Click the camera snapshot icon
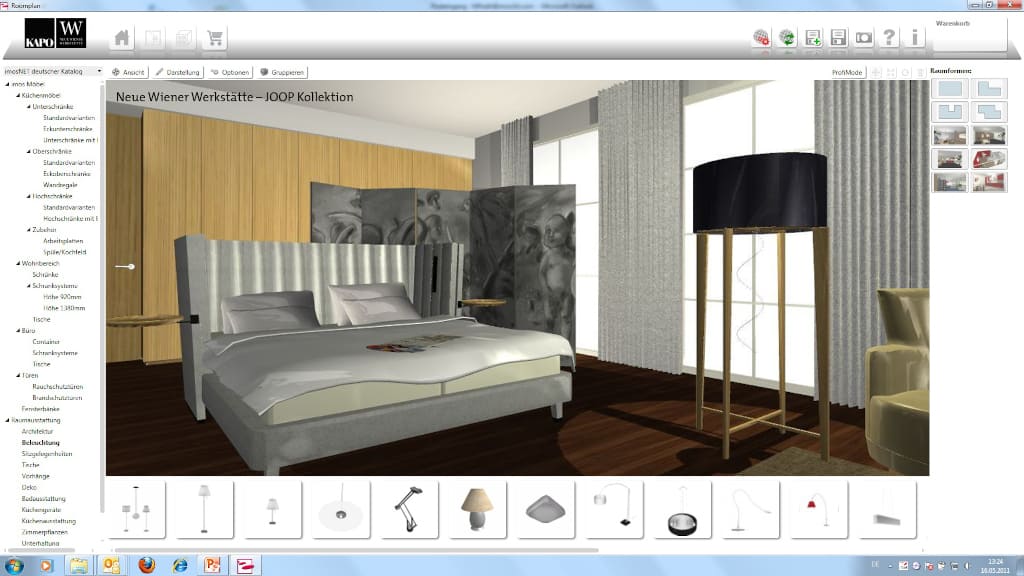The image size is (1024, 576). pos(863,39)
